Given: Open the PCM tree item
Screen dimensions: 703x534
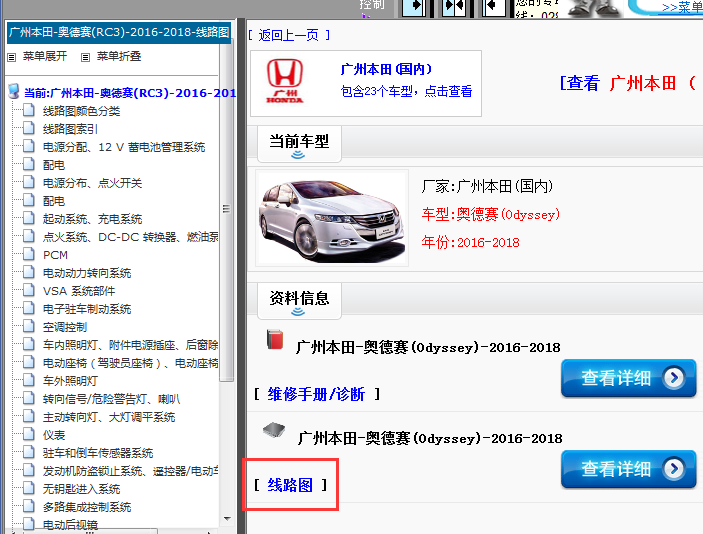Looking at the screenshot, I should click(x=55, y=255).
